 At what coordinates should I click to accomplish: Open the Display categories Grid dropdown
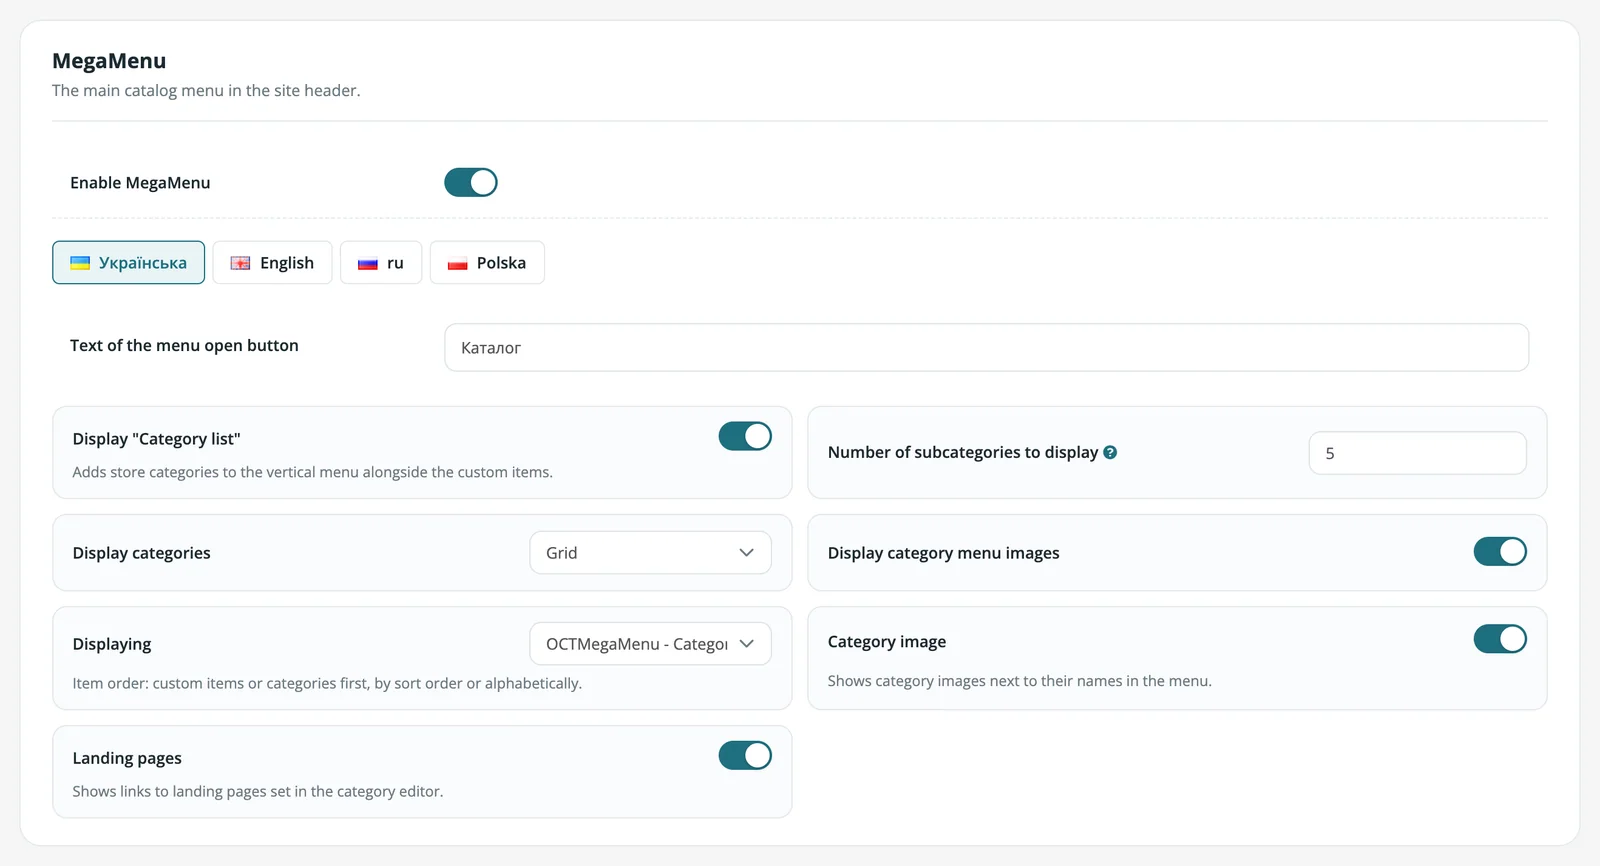[650, 553]
